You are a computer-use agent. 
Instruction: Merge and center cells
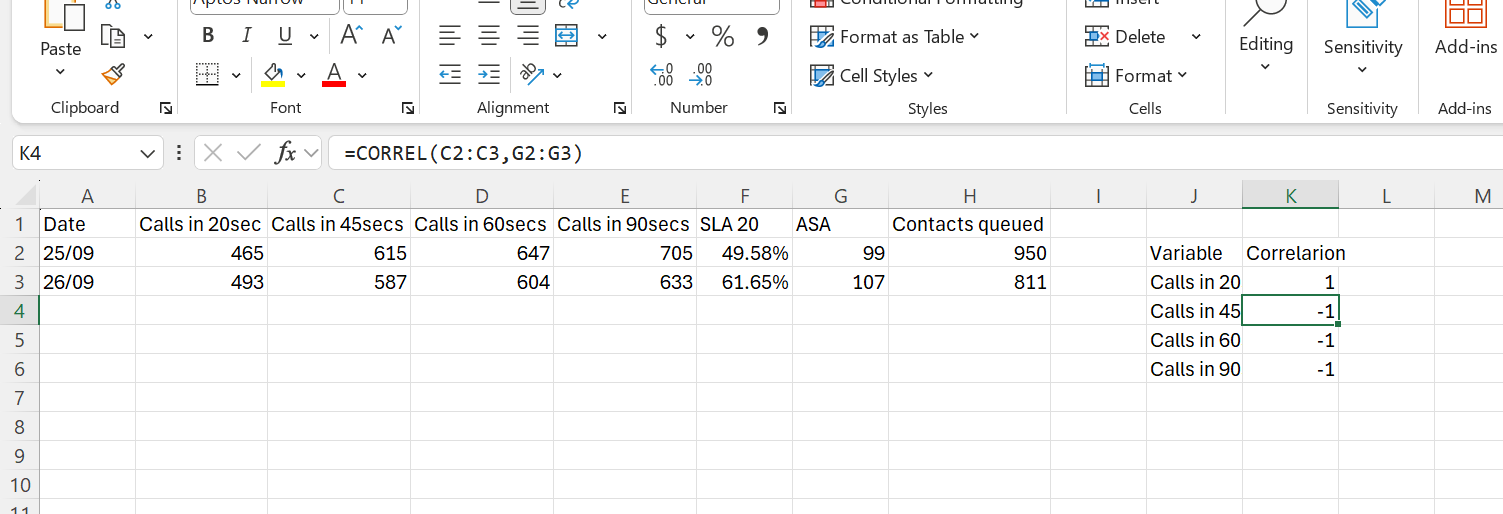(567, 37)
